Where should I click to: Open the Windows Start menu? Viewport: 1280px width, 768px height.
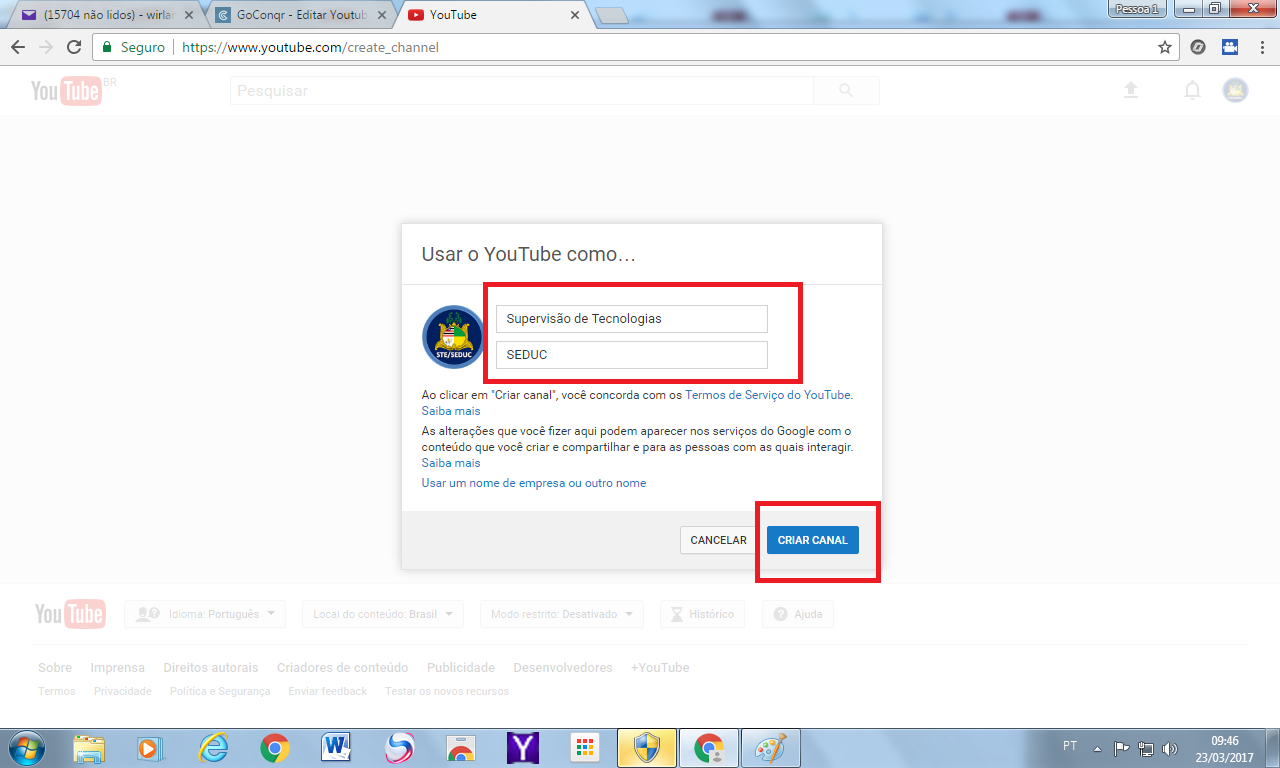point(27,747)
